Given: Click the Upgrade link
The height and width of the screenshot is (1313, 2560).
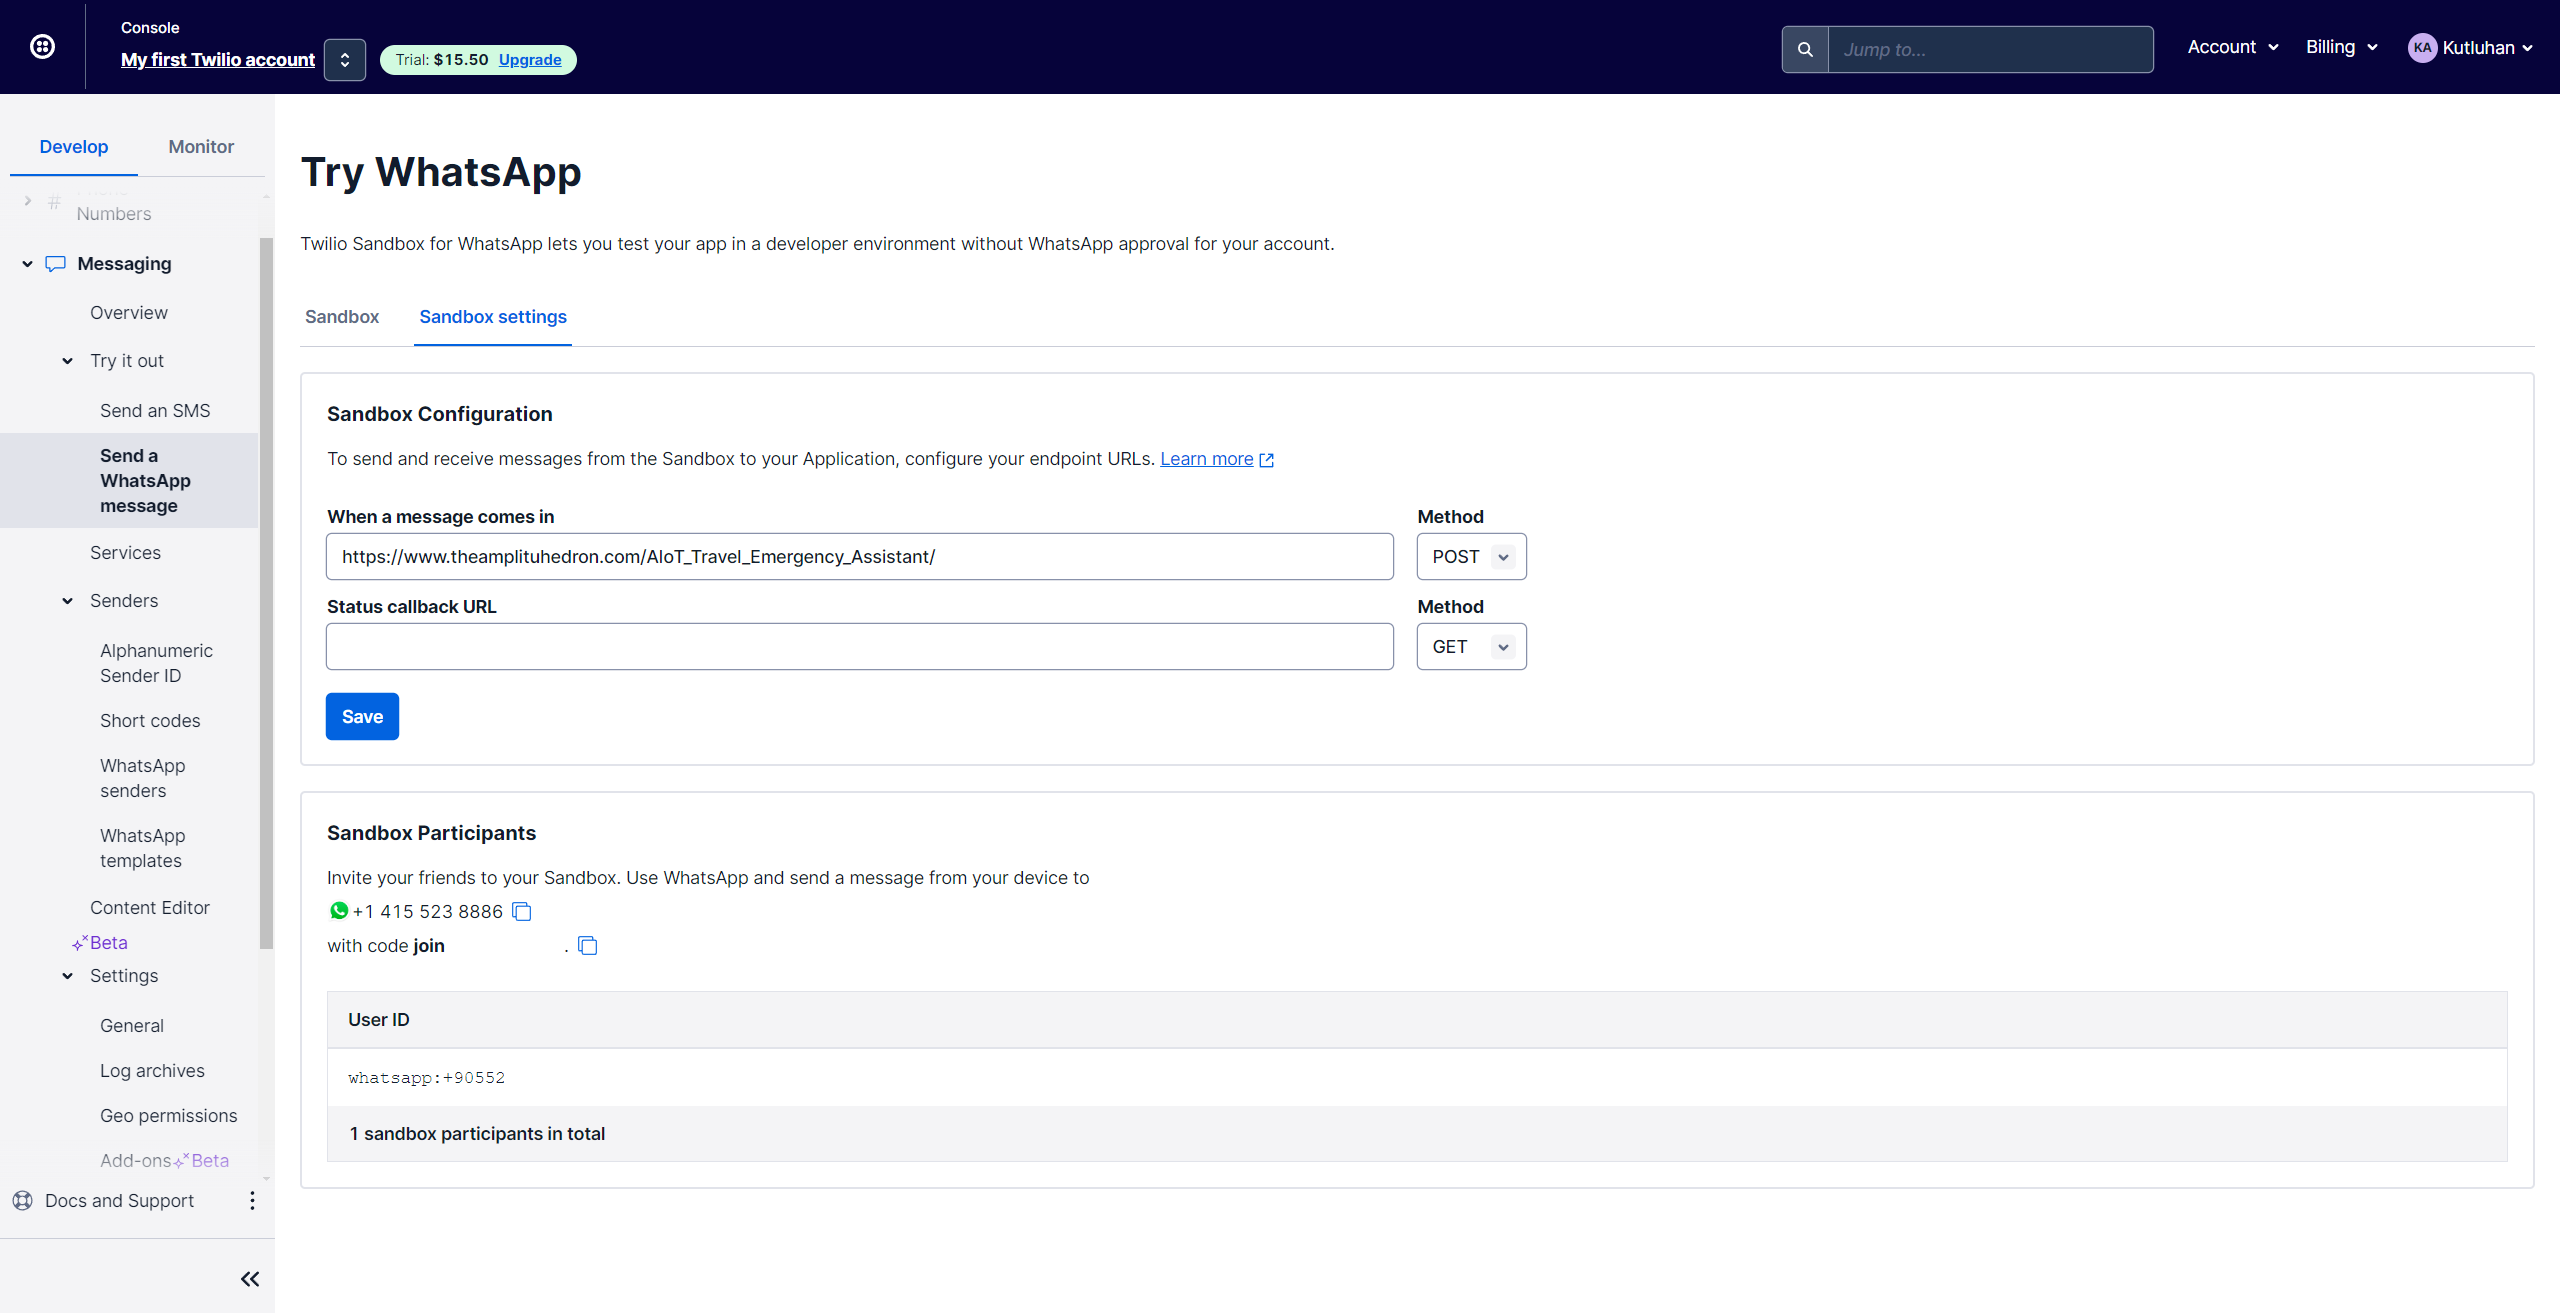Looking at the screenshot, I should tap(530, 60).
